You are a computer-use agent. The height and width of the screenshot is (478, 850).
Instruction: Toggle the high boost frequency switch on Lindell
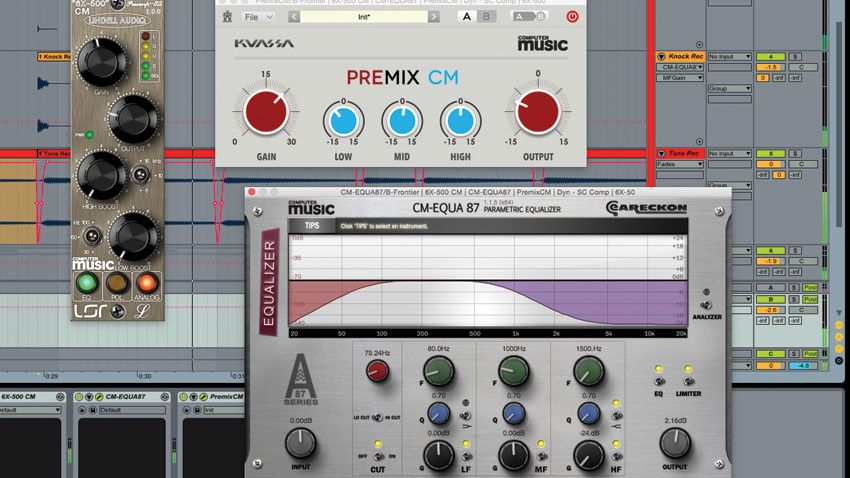[140, 175]
